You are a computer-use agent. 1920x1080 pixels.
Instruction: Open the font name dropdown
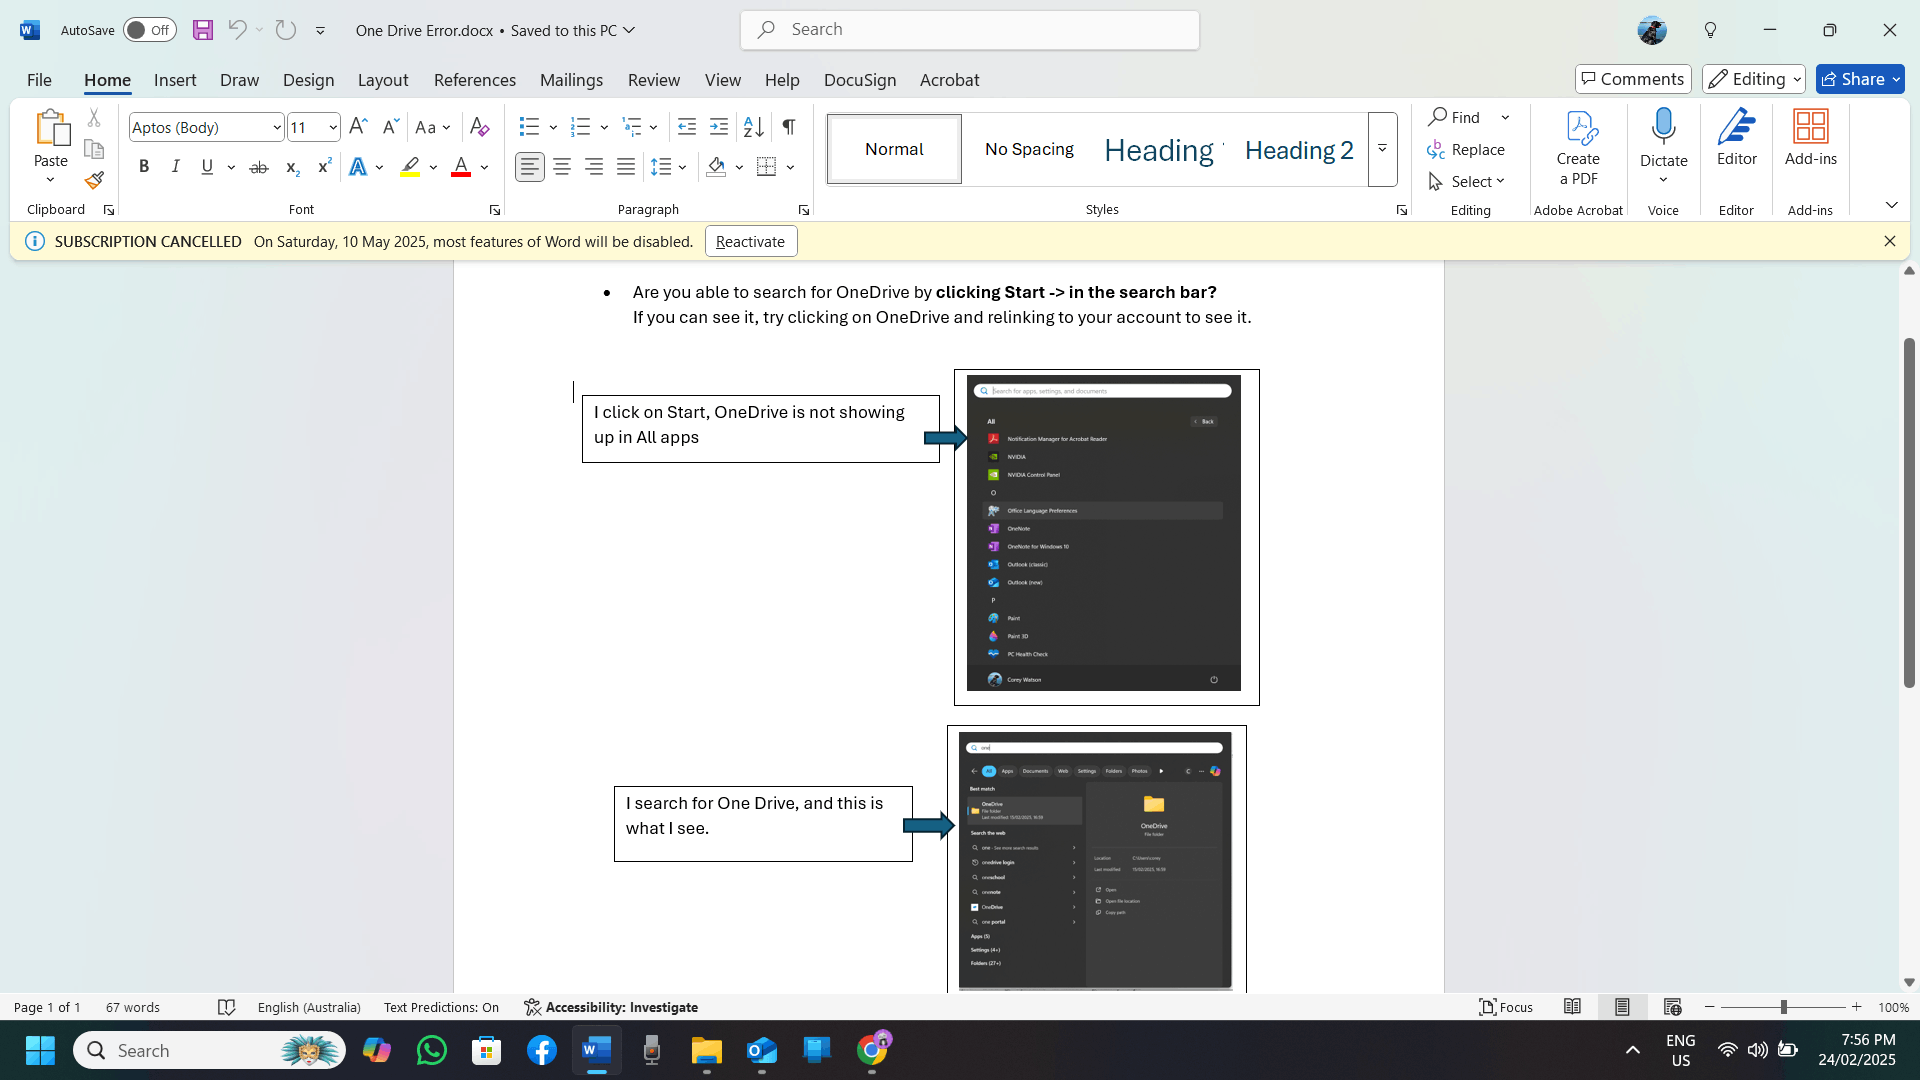coord(277,128)
